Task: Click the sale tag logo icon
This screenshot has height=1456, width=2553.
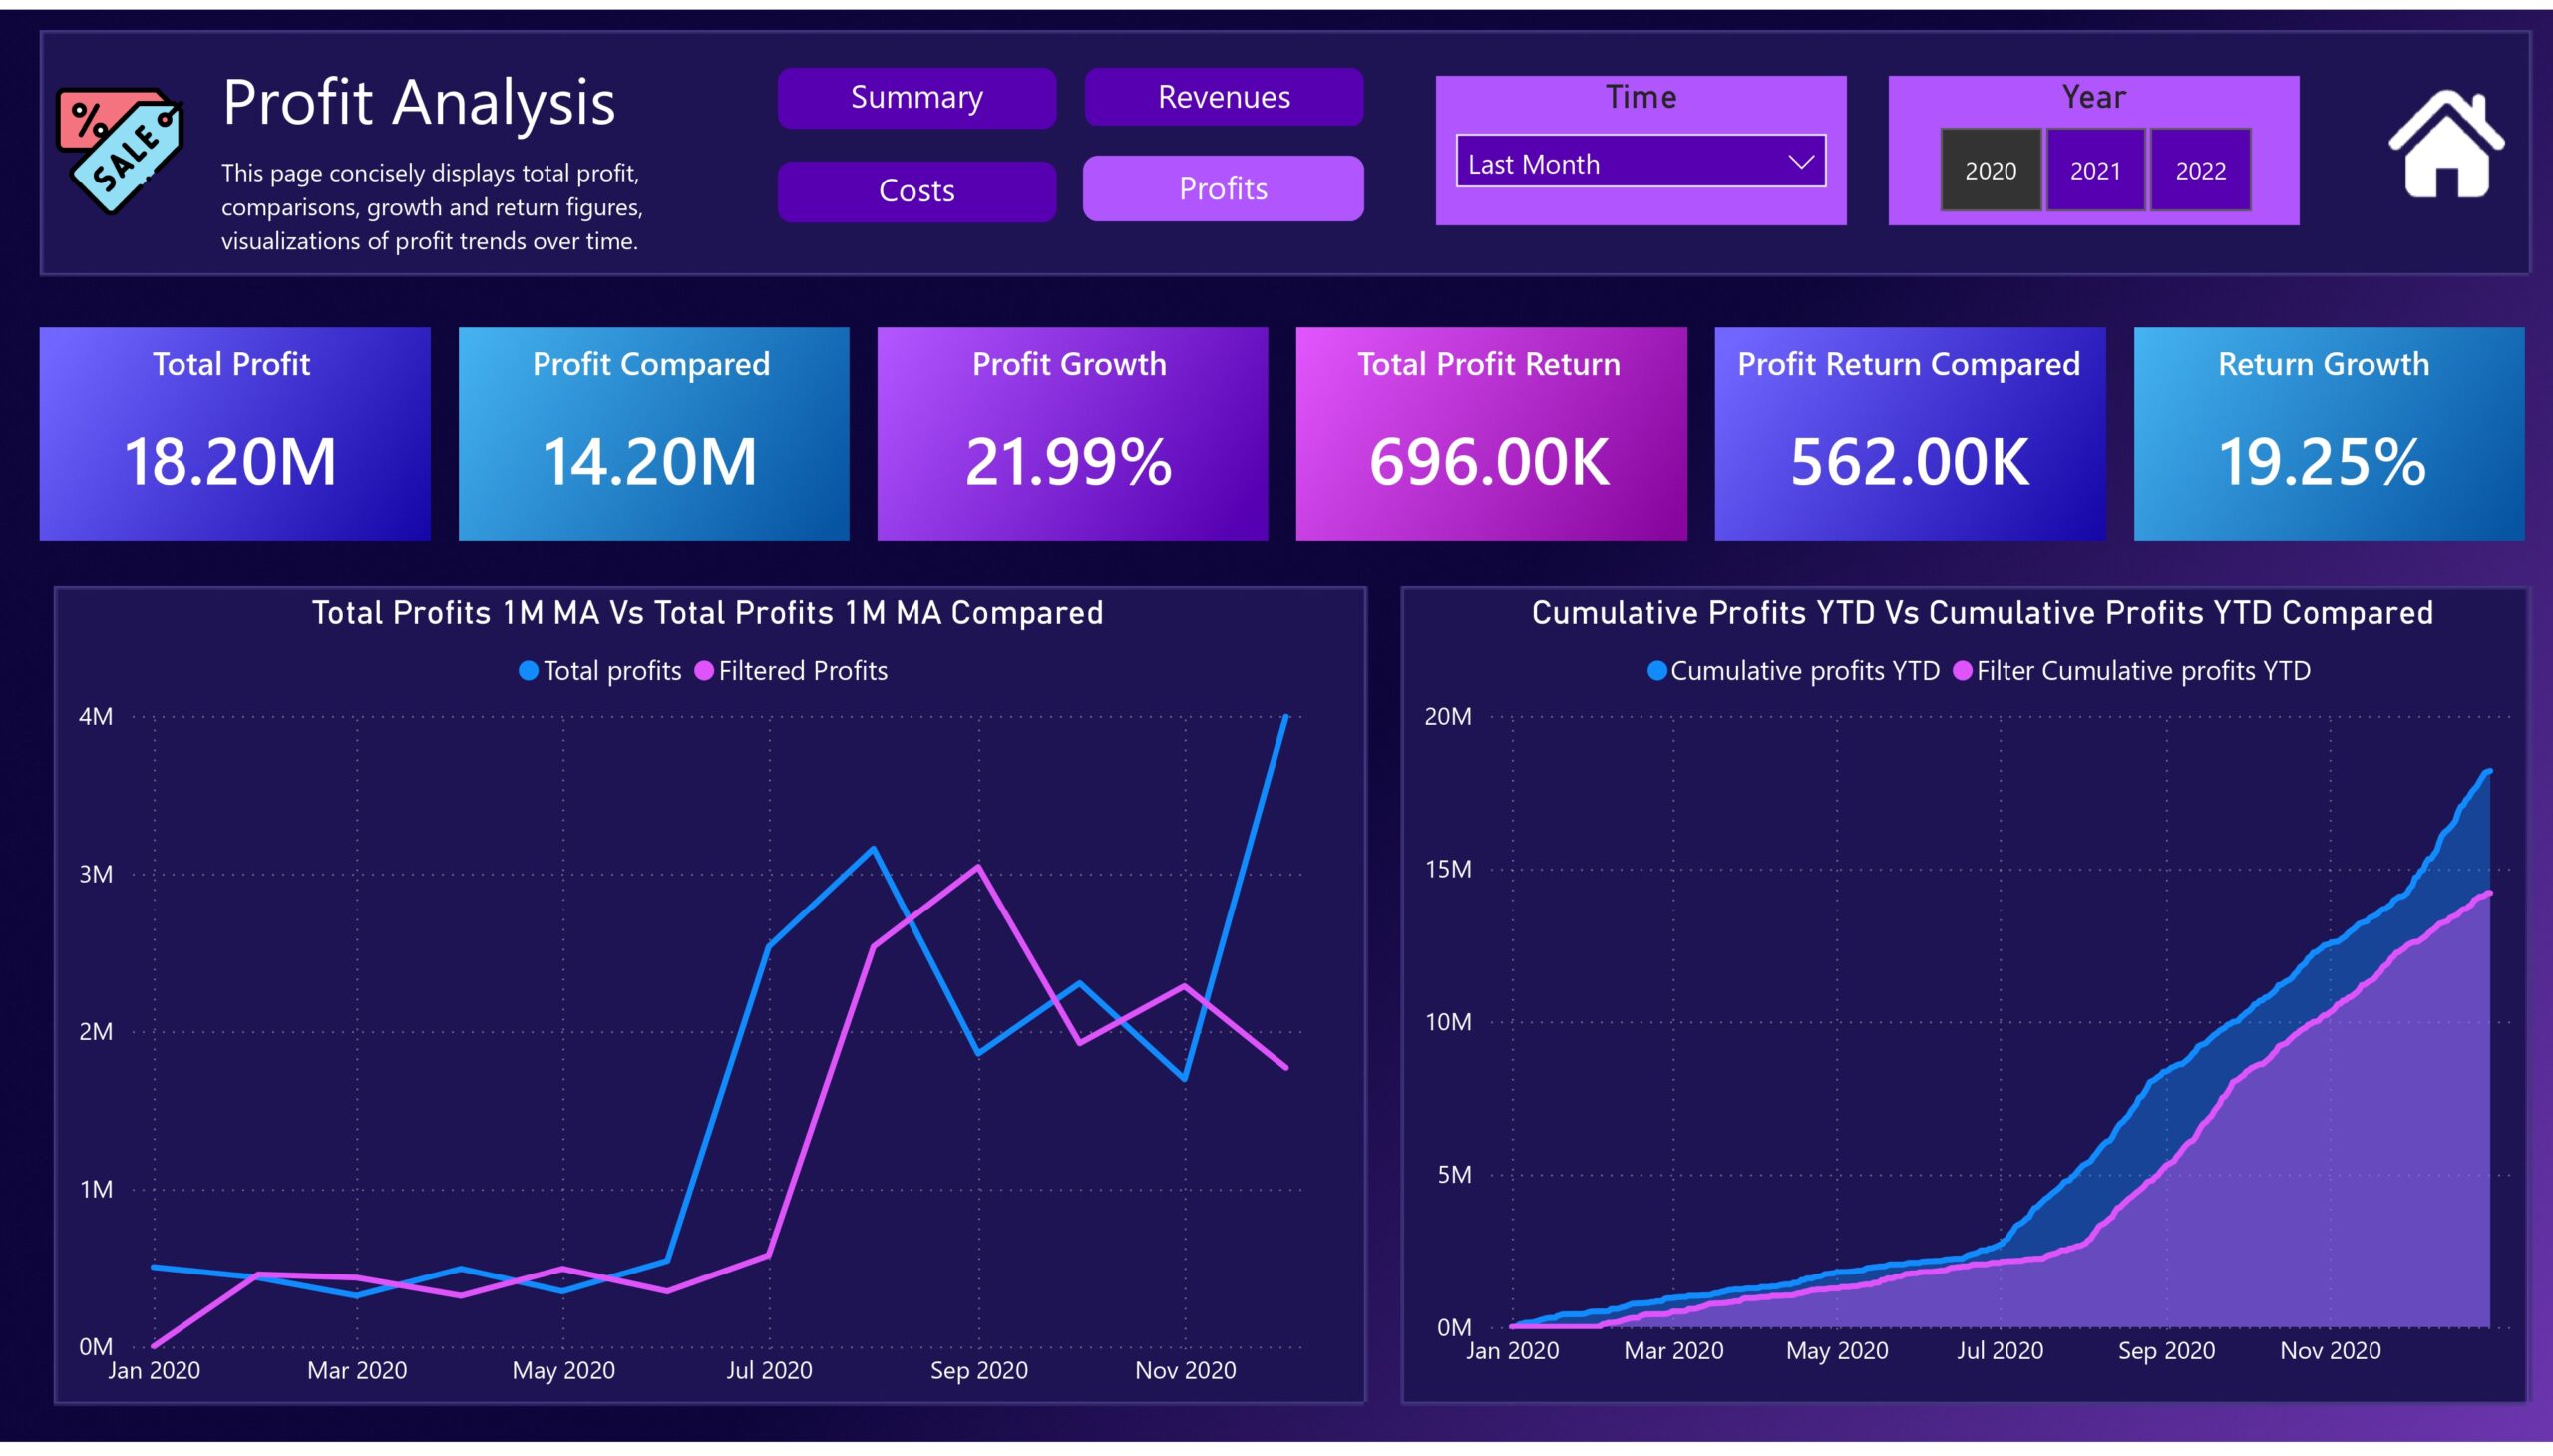Action: pyautogui.click(x=120, y=150)
